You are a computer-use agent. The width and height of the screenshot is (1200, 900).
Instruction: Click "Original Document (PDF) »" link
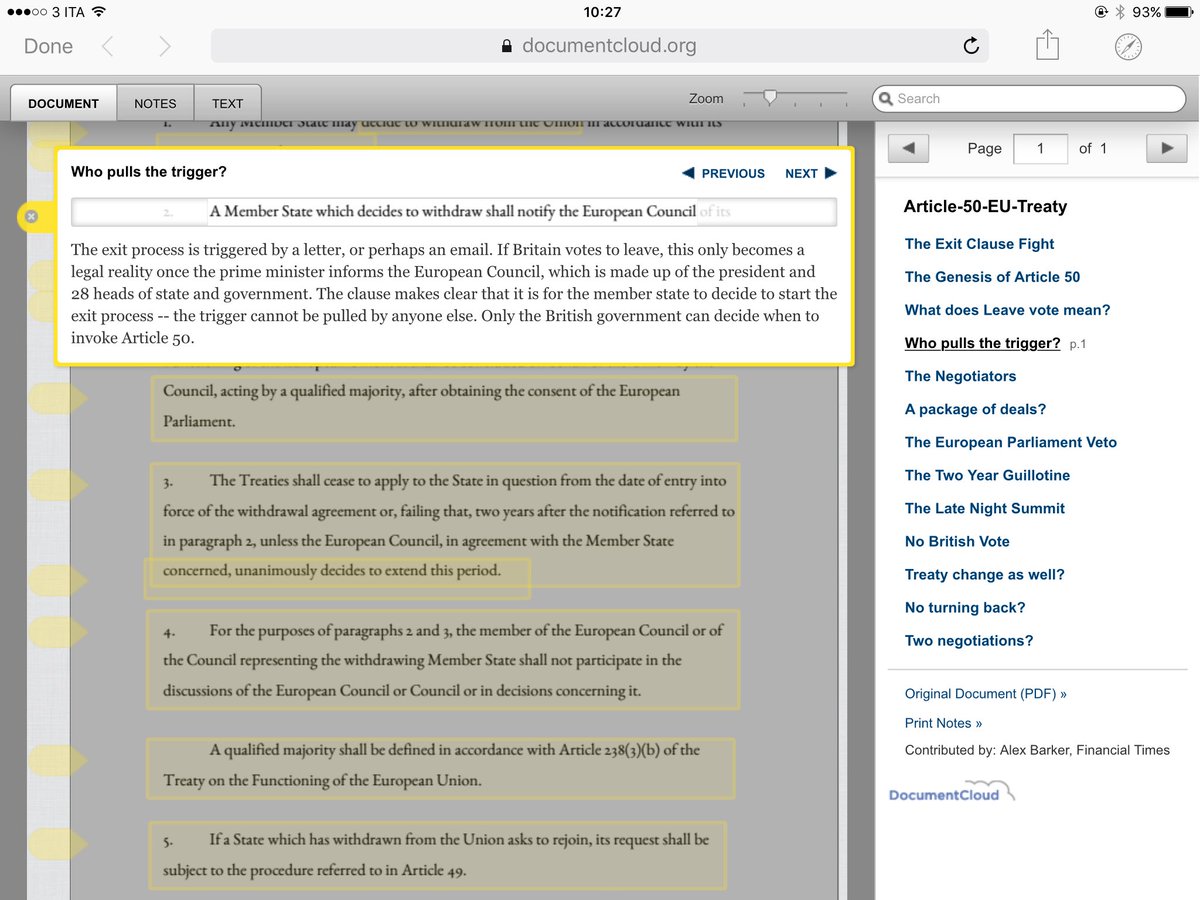click(985, 694)
